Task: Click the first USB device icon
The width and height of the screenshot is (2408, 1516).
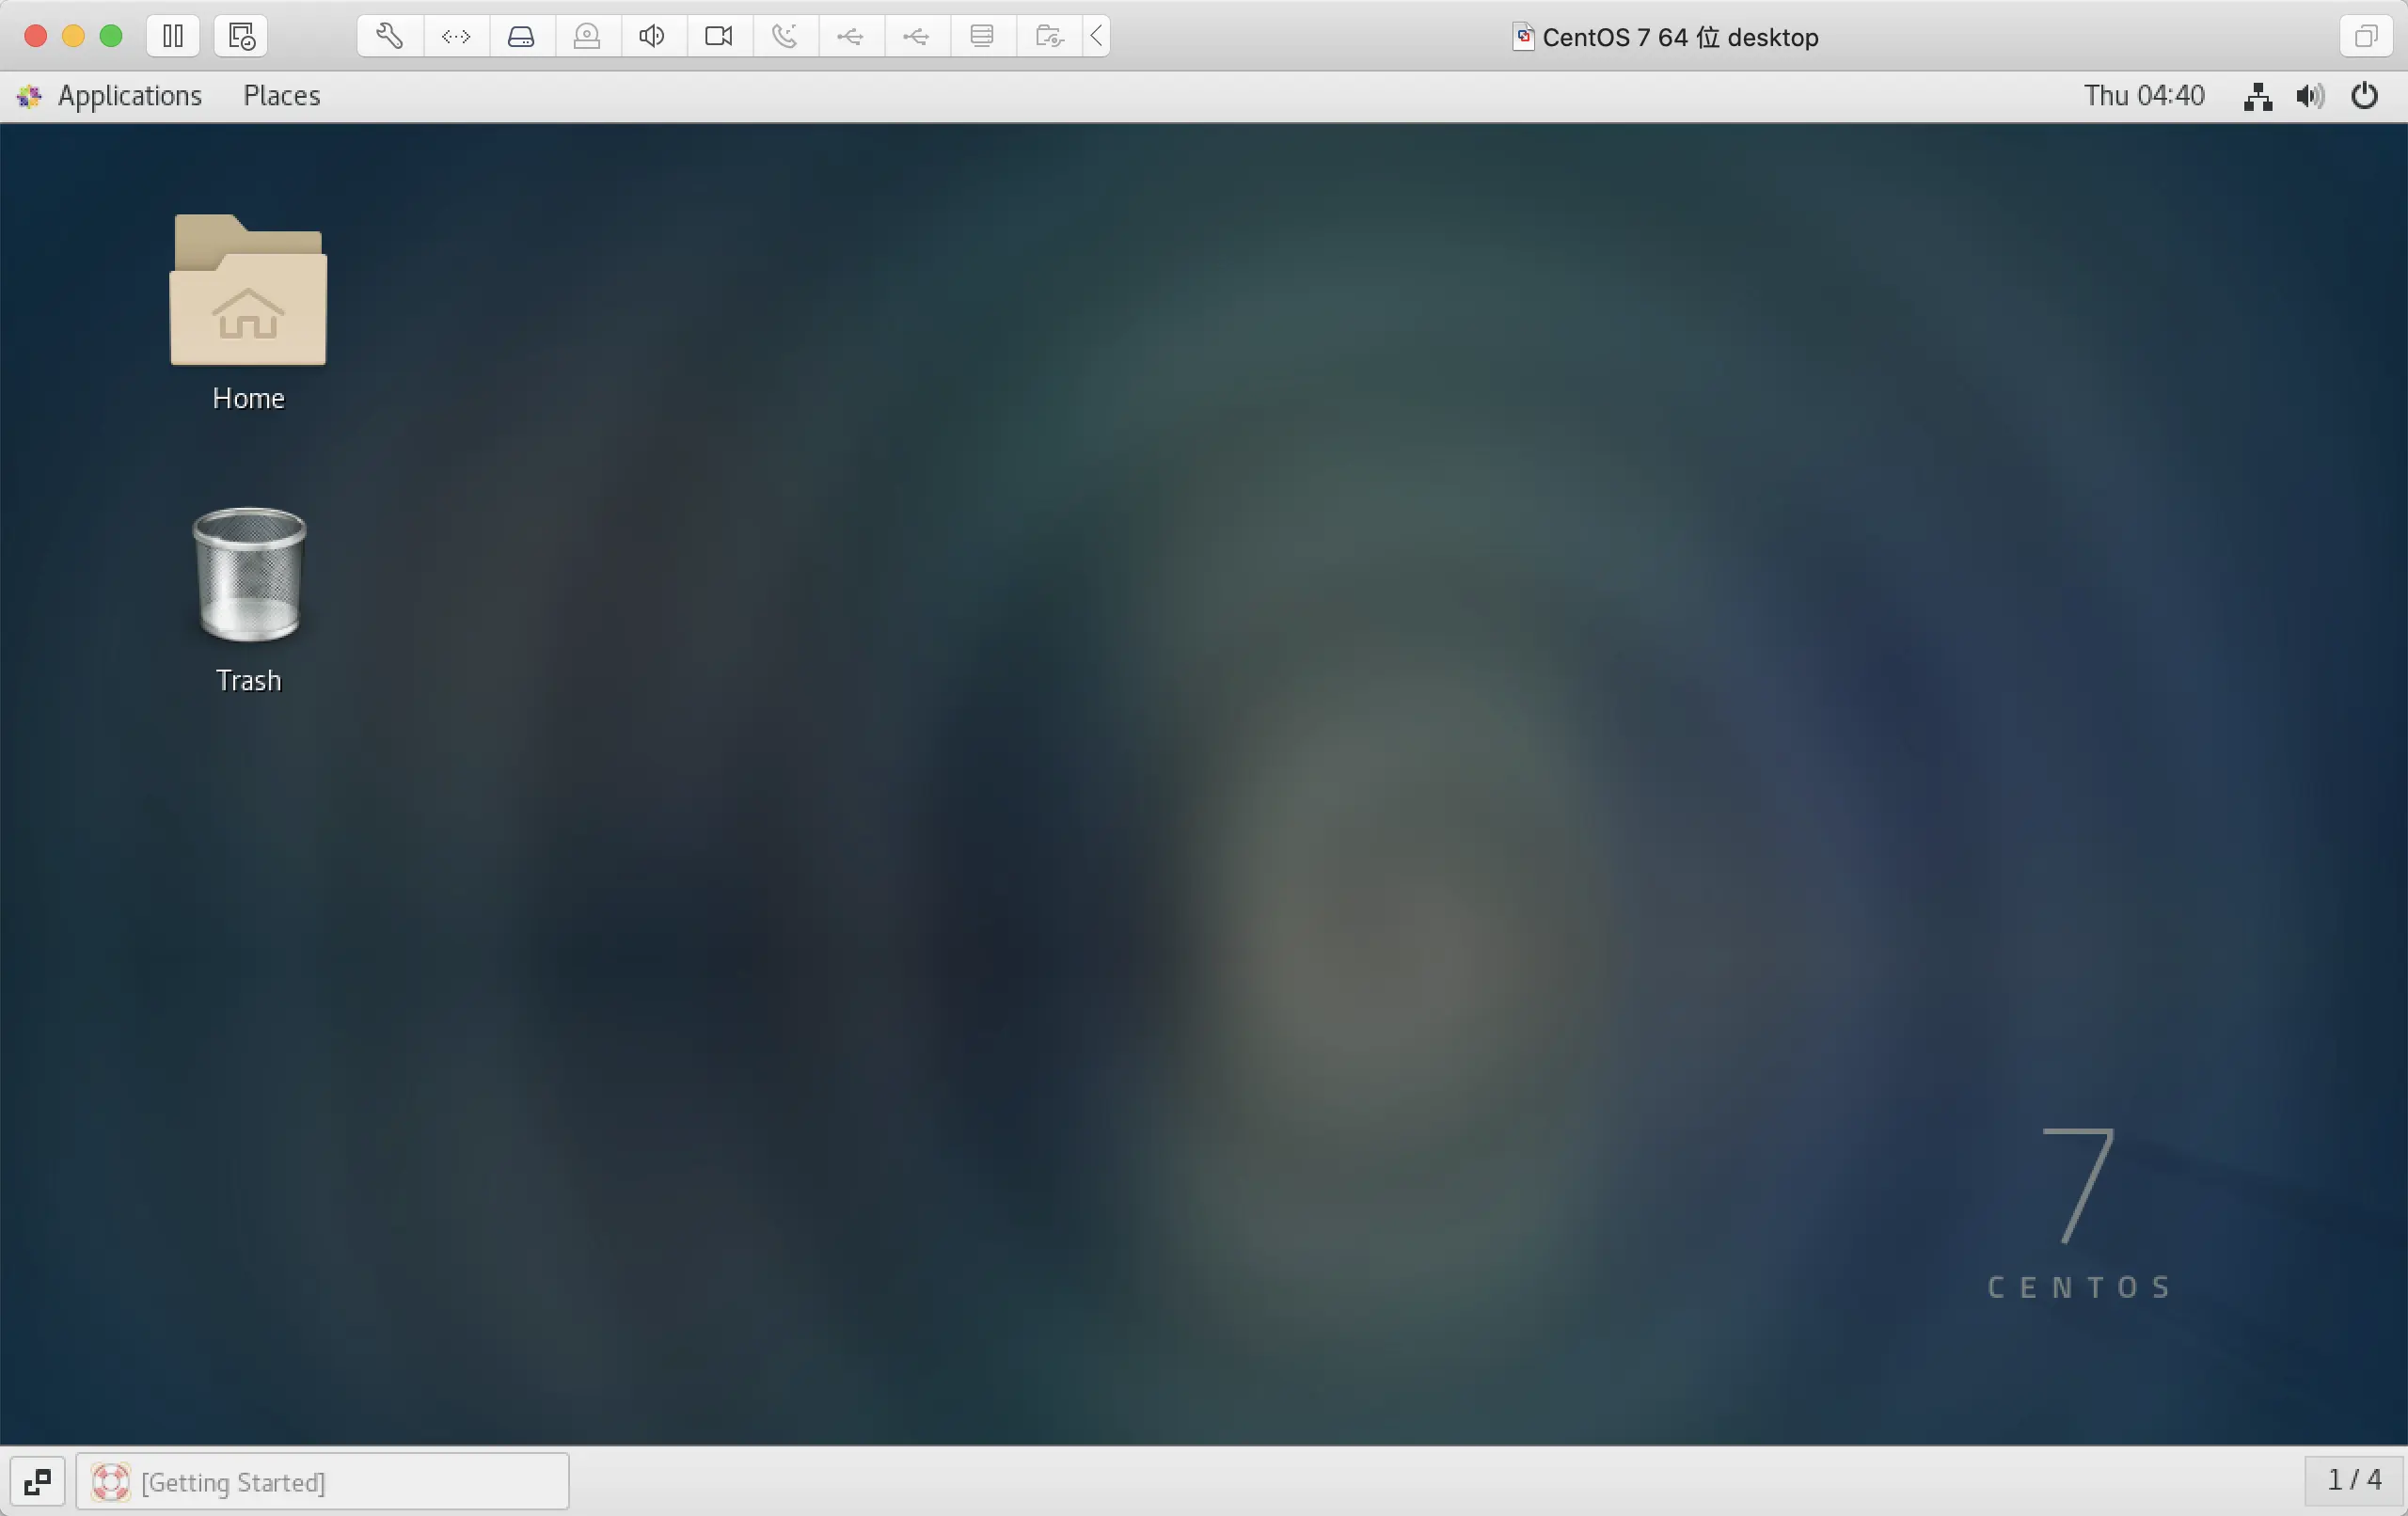Action: coord(850,37)
